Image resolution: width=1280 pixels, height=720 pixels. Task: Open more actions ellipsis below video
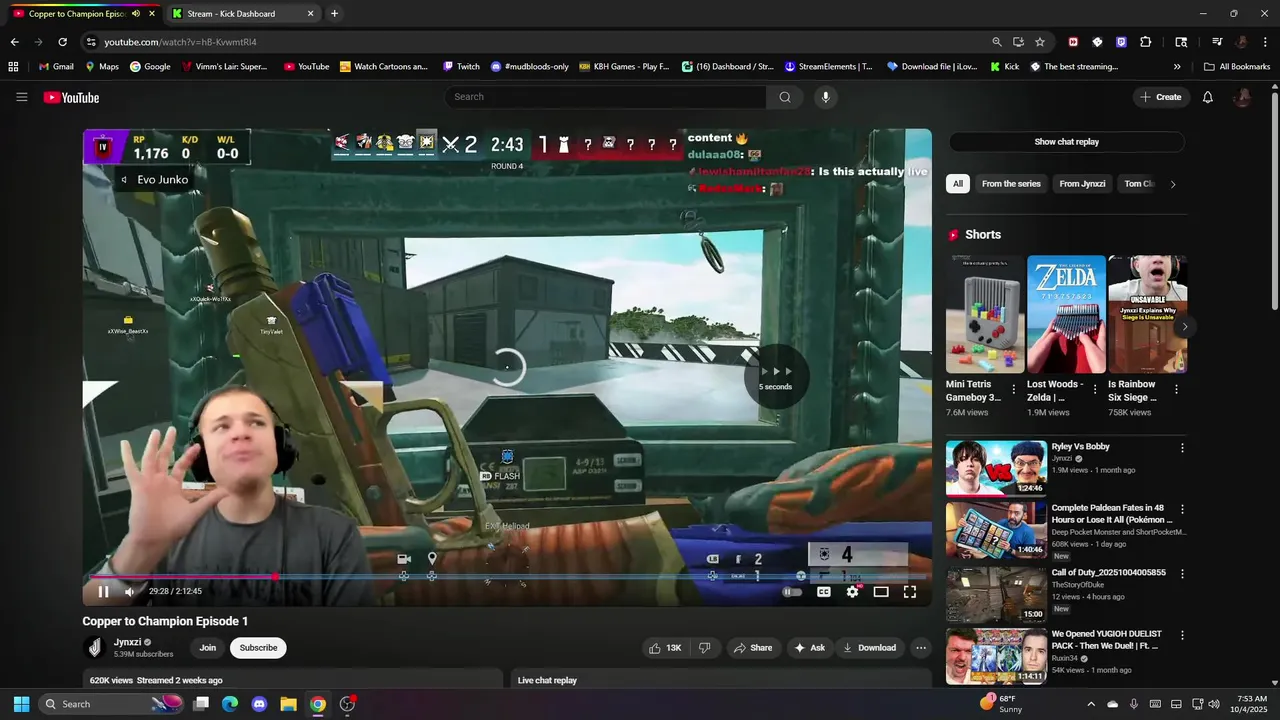point(921,648)
